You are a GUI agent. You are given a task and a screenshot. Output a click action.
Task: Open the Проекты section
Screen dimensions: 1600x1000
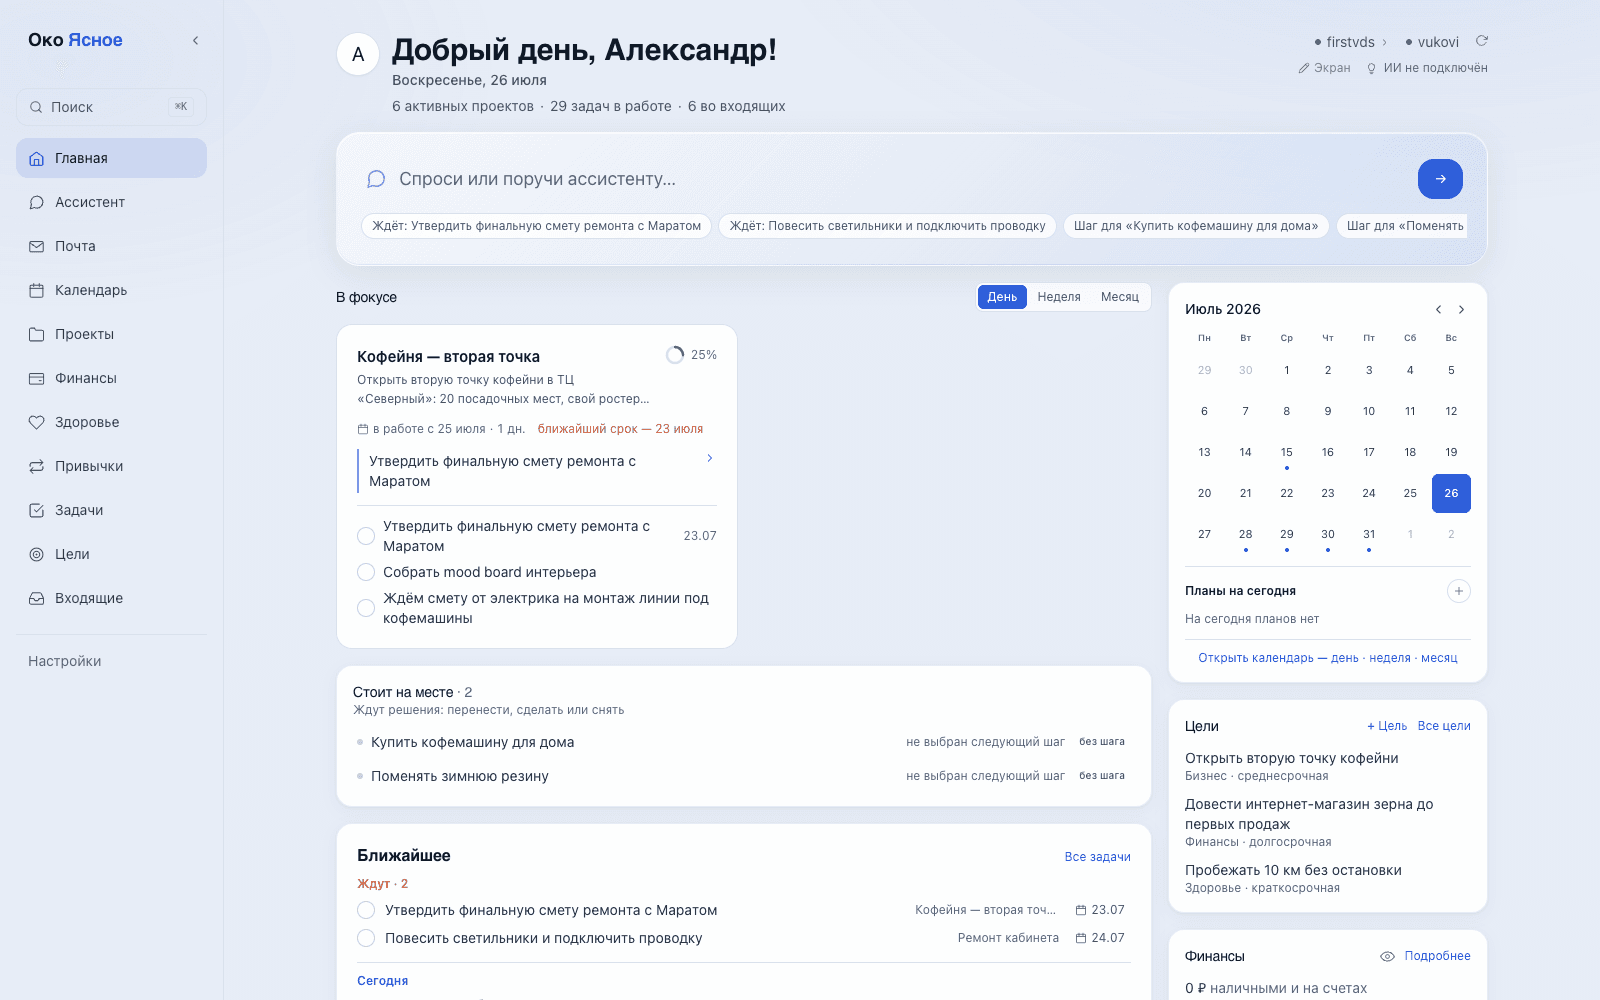pyautogui.click(x=111, y=334)
